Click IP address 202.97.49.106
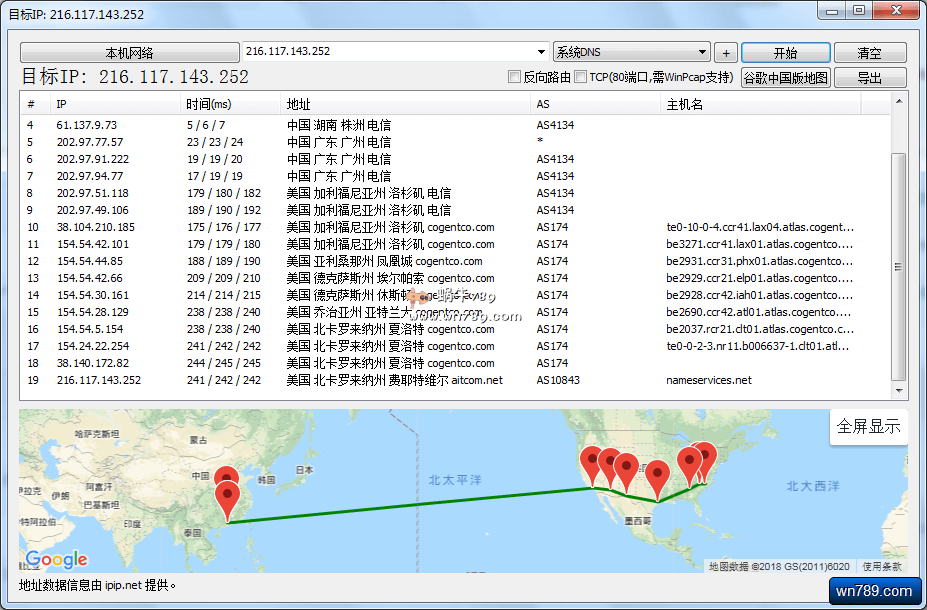927x610 pixels. coord(93,210)
